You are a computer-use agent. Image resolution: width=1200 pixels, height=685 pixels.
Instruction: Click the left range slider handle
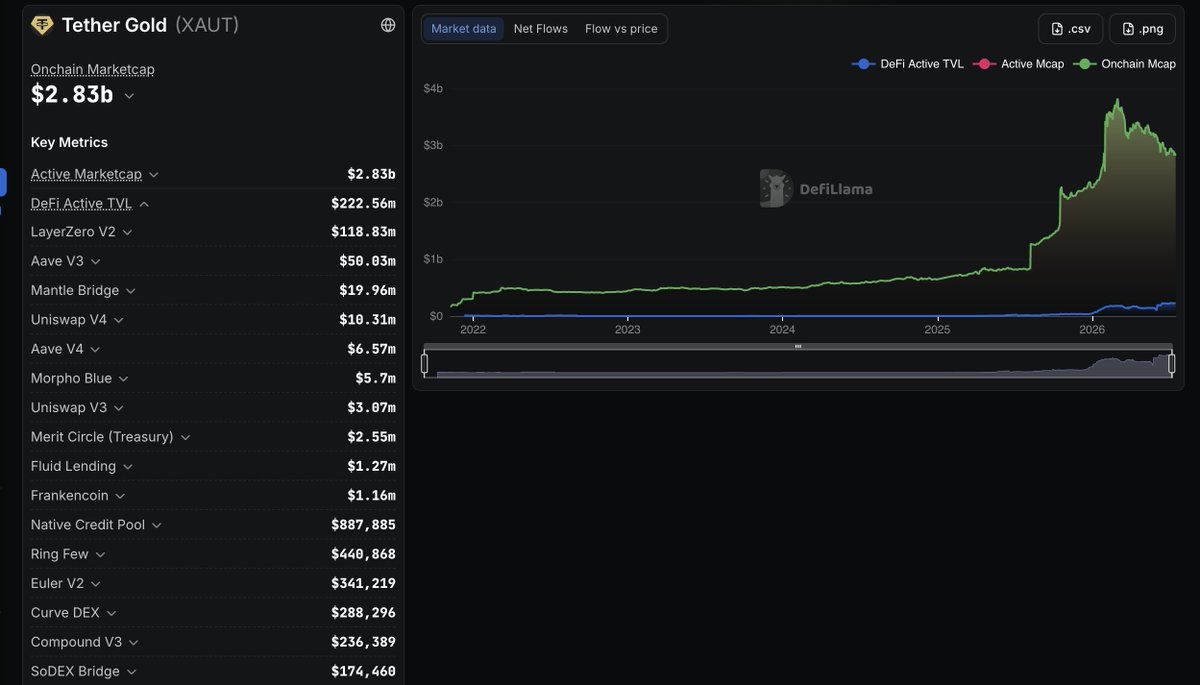[425, 364]
